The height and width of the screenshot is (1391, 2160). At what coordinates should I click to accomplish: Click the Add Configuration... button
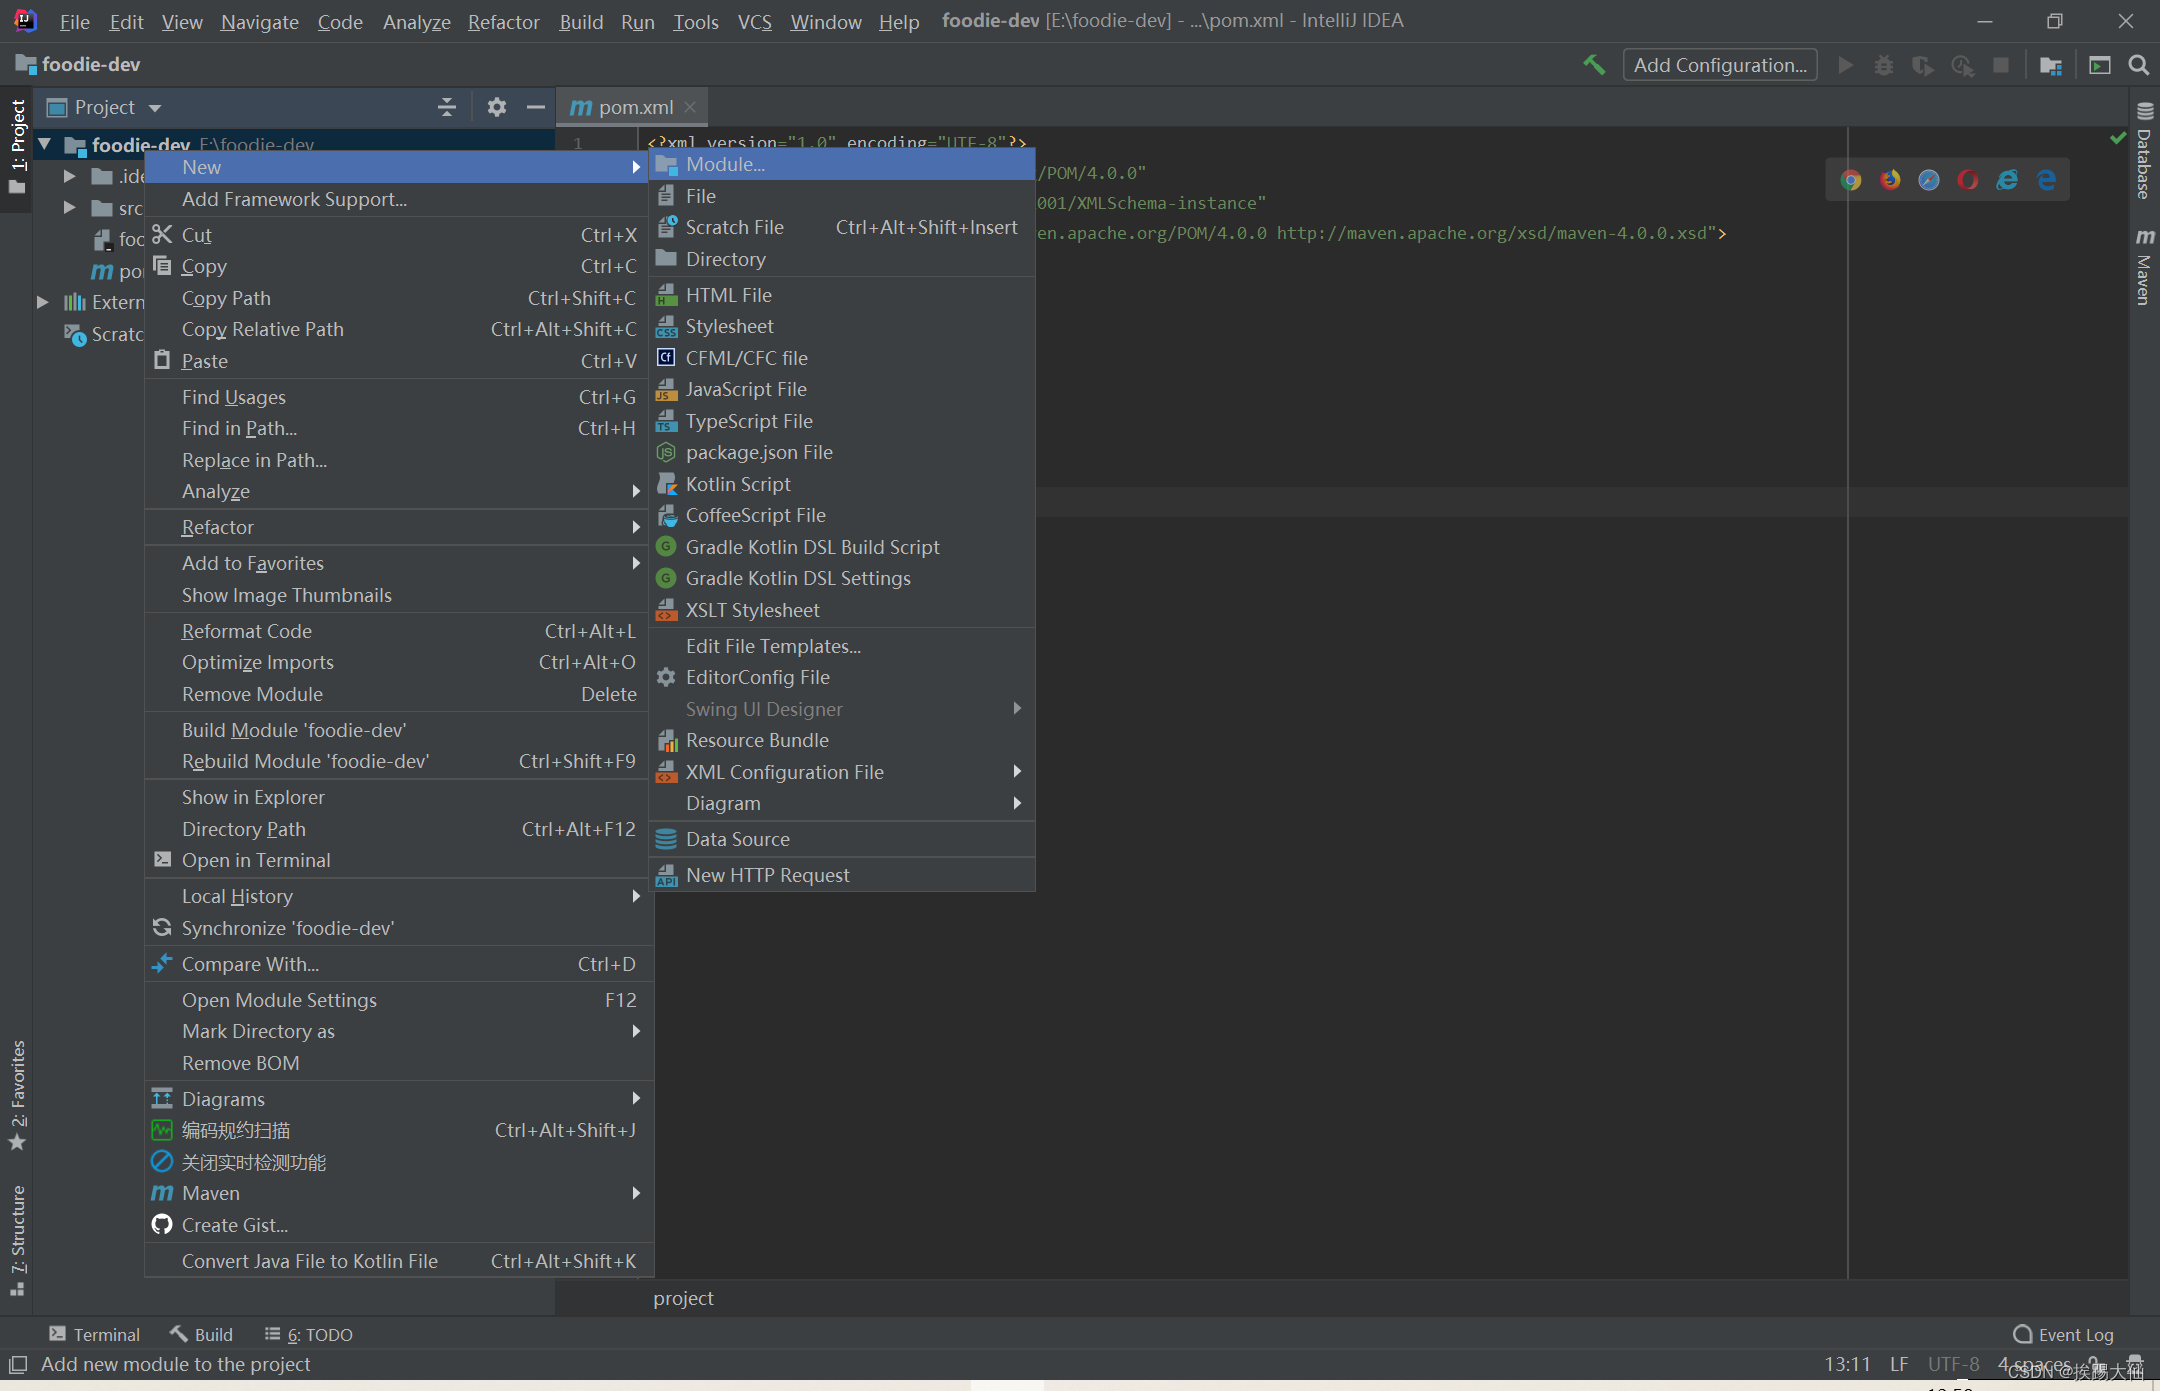click(1719, 65)
